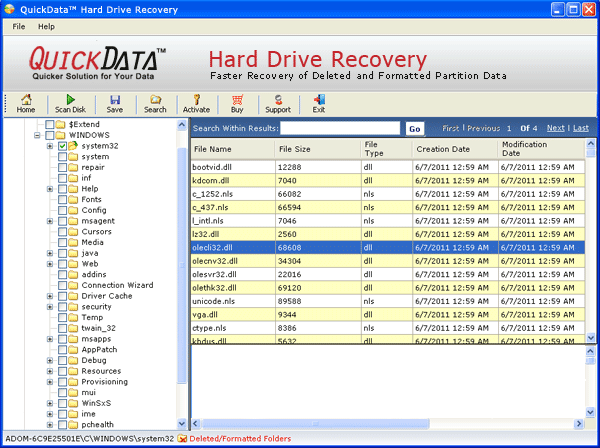
Task: Click the Activate key icon
Action: (196, 100)
